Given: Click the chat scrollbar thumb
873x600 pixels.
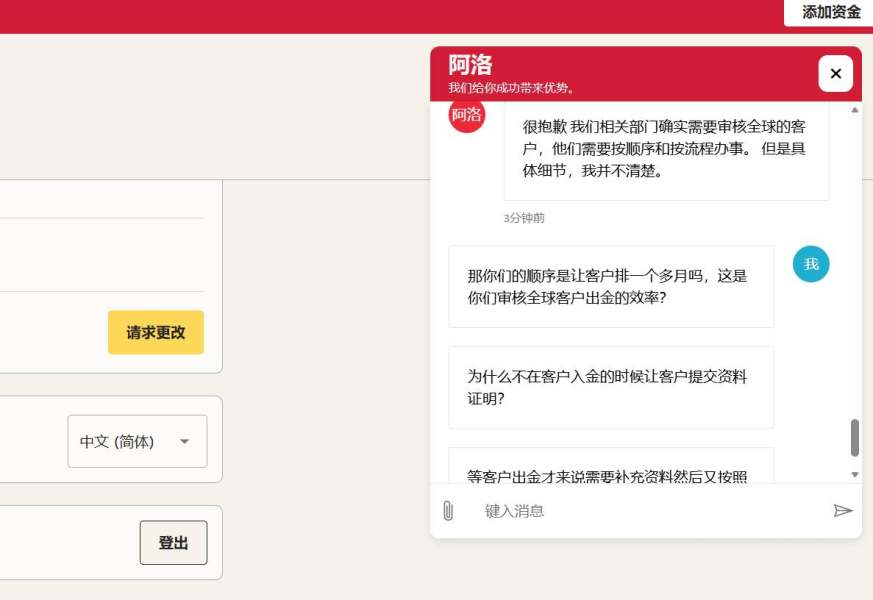Looking at the screenshot, I should [854, 438].
